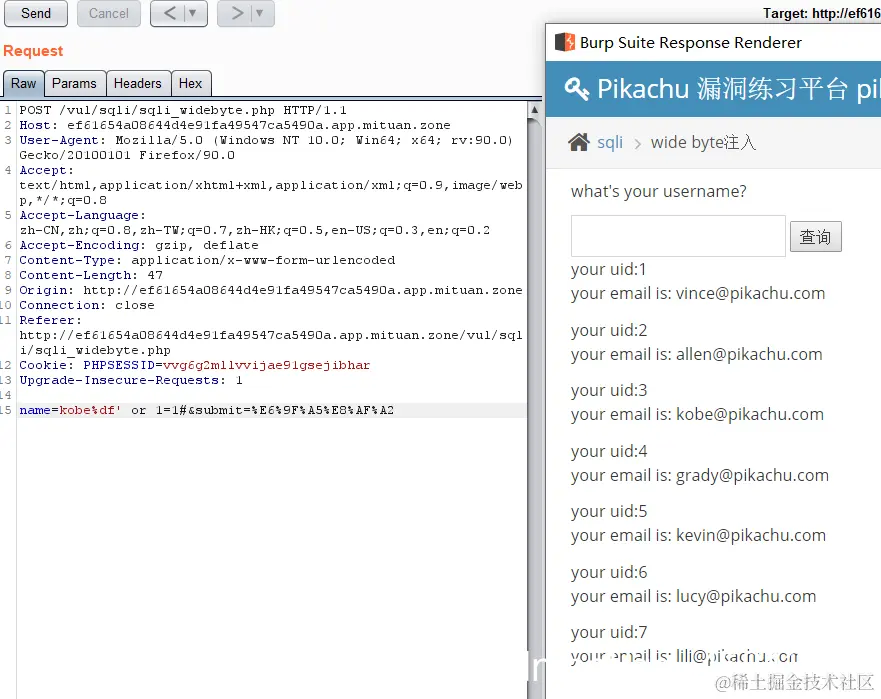The image size is (881, 699).
Task: Click the Upgrade-Insecure-Requests header line
Action: (131, 380)
